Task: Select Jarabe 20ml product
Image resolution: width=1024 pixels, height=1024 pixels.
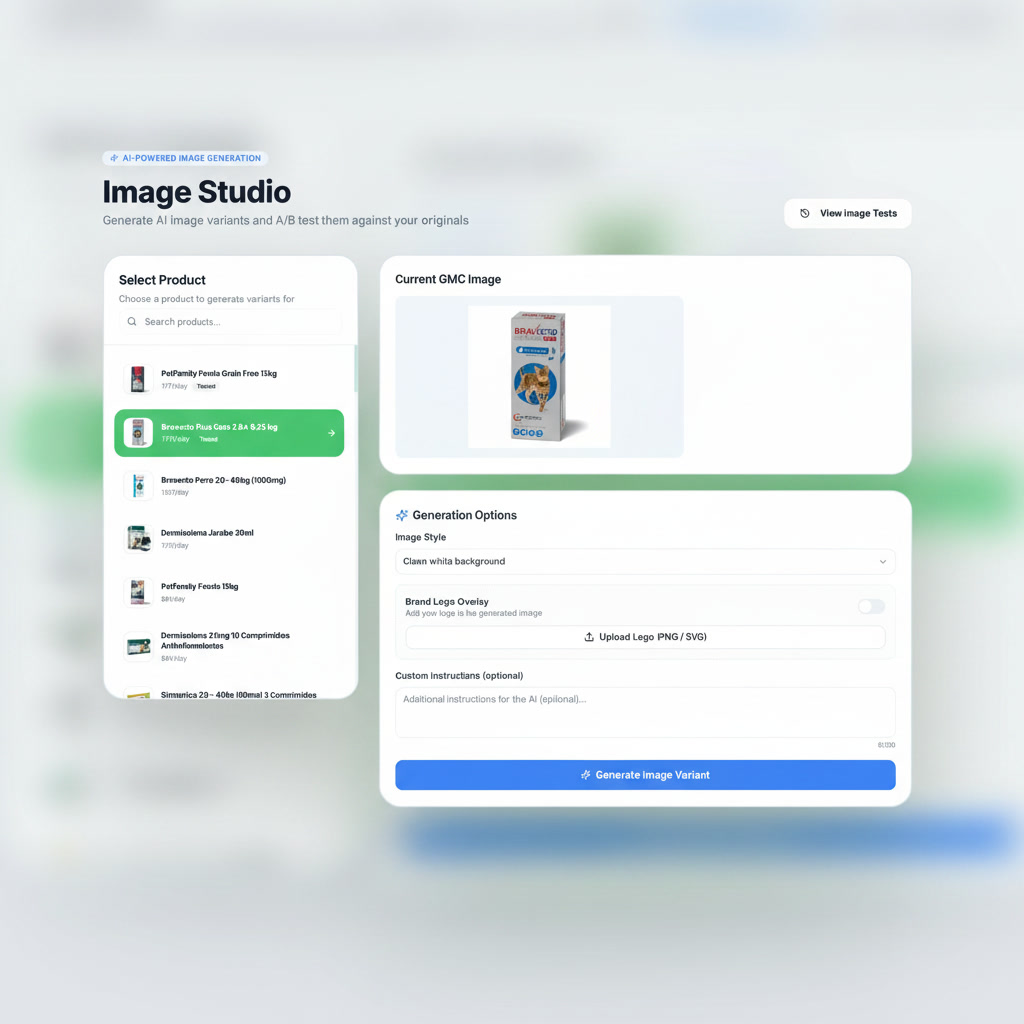Action: (x=229, y=539)
